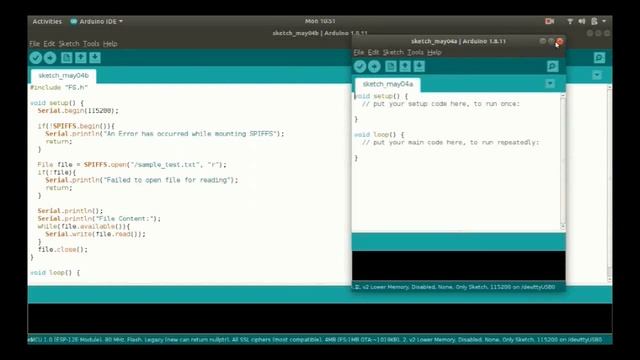640x360 pixels.
Task: Click the volume icon in top bar
Action: [x=582, y=21]
